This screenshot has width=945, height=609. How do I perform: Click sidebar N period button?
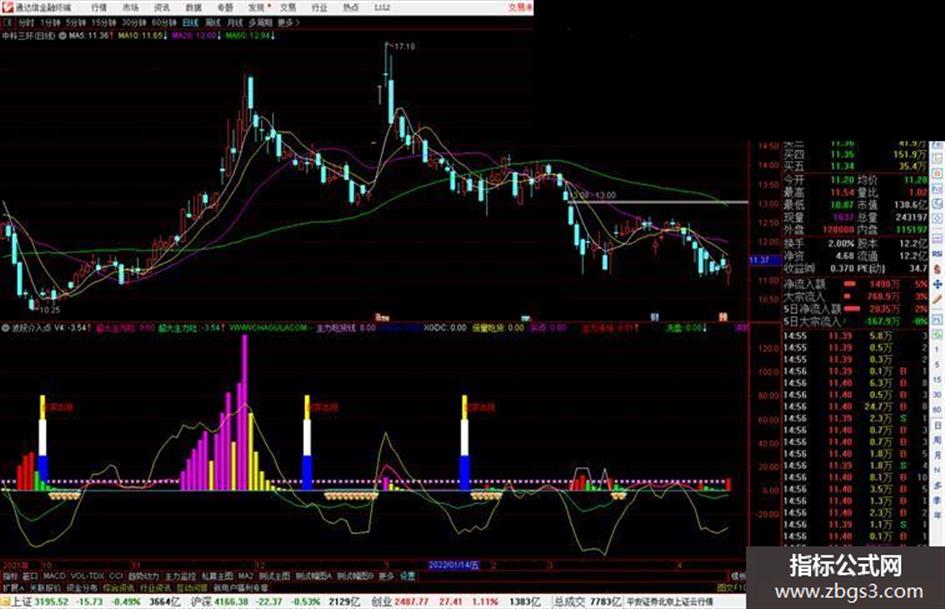tap(937, 470)
